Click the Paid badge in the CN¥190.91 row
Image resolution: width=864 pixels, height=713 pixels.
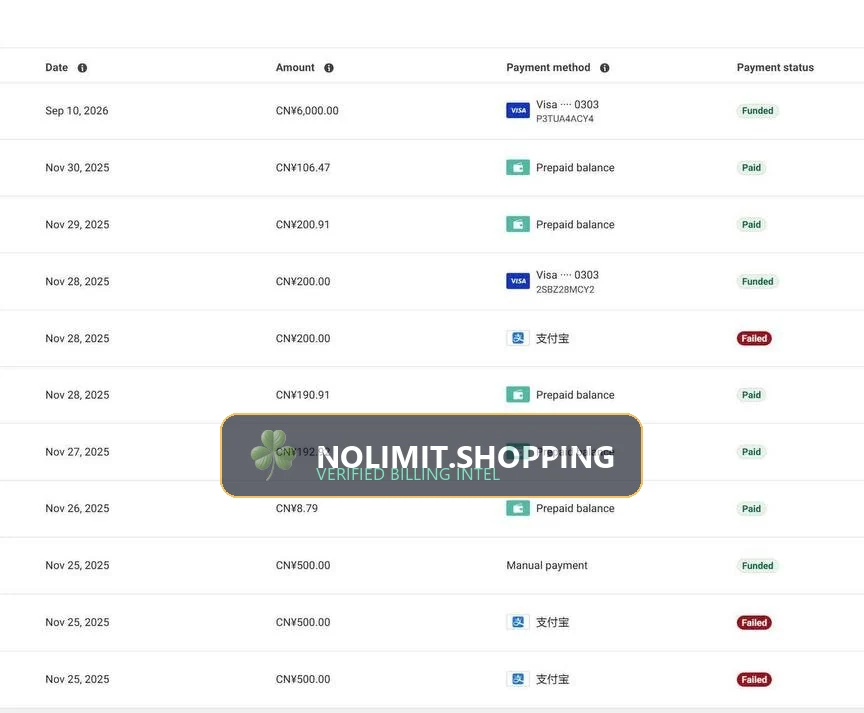coord(751,395)
